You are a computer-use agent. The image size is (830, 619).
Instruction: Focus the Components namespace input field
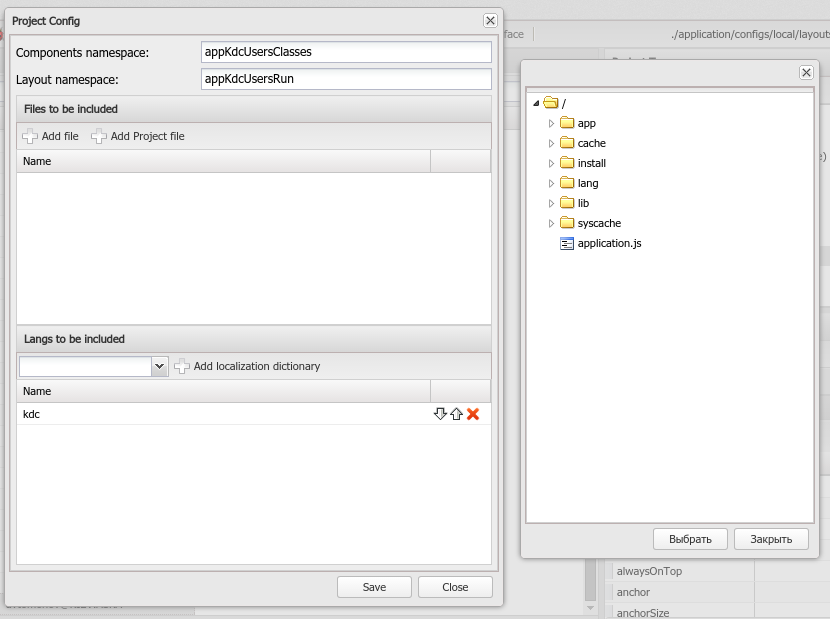(346, 52)
